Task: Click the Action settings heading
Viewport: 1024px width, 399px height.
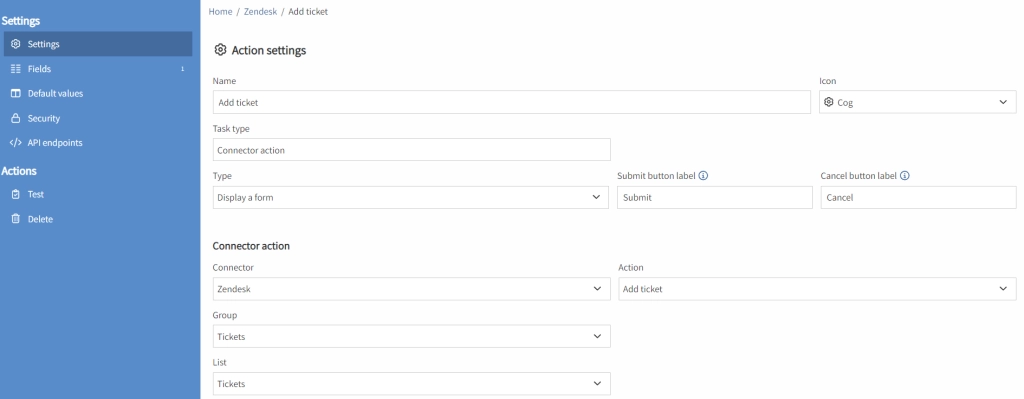Action: pos(268,50)
